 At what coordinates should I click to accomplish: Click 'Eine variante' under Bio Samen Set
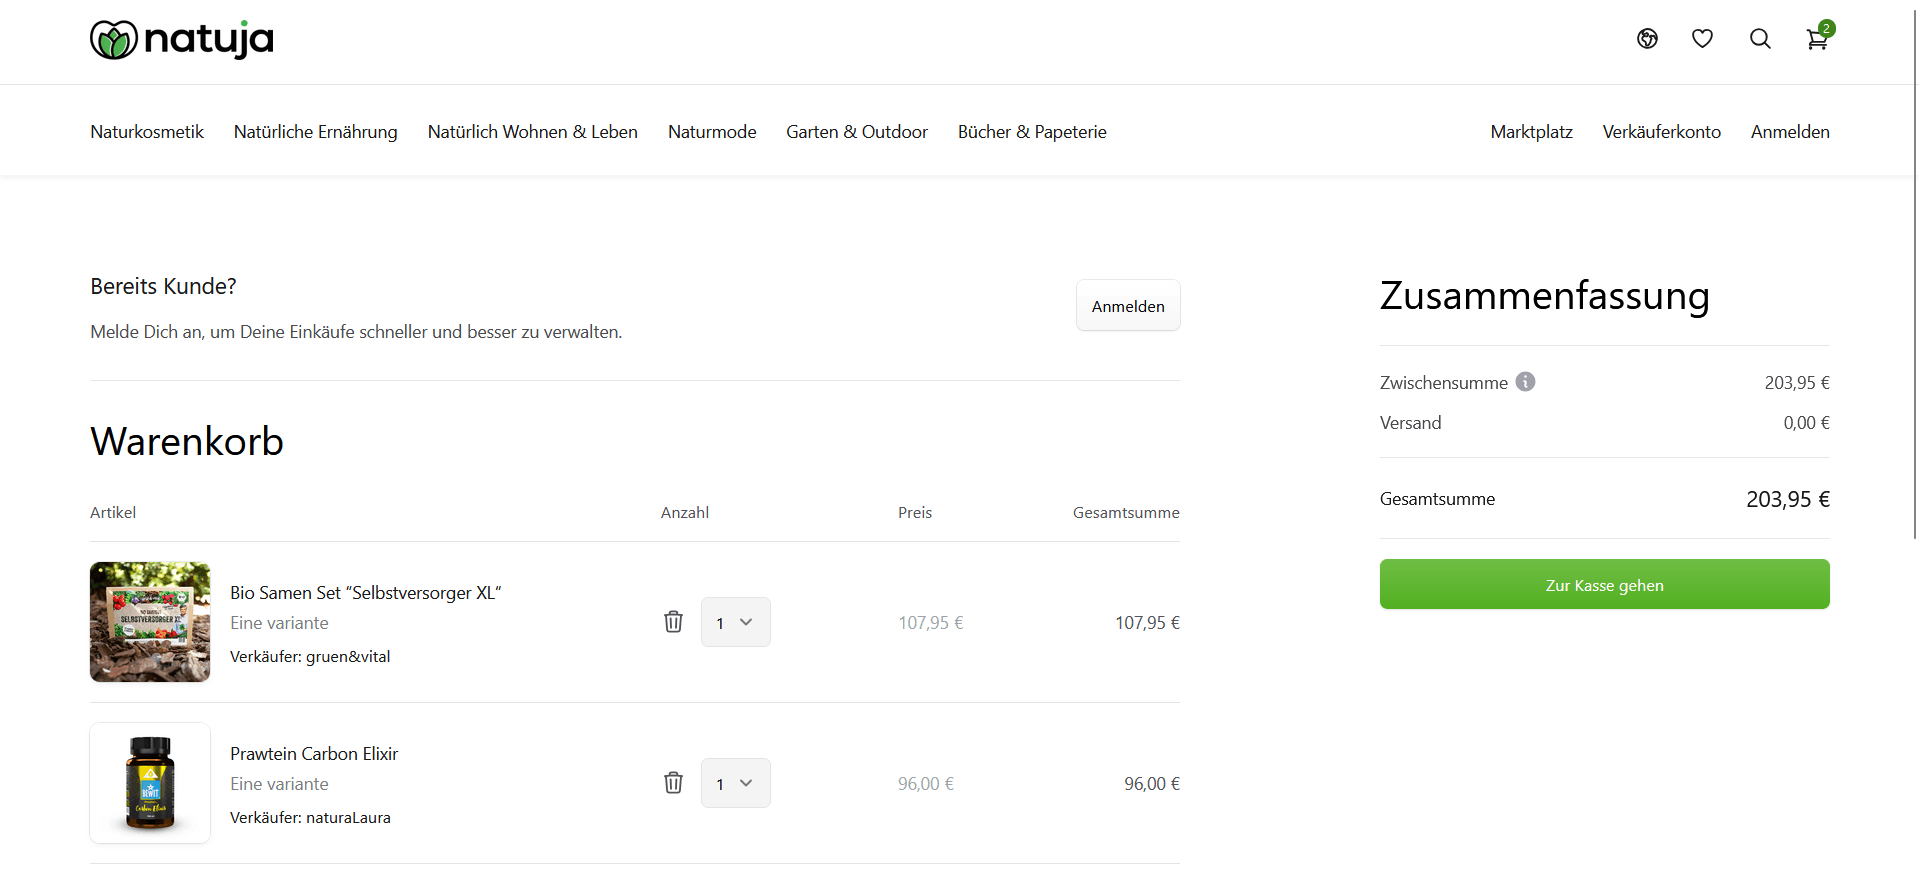tap(279, 623)
